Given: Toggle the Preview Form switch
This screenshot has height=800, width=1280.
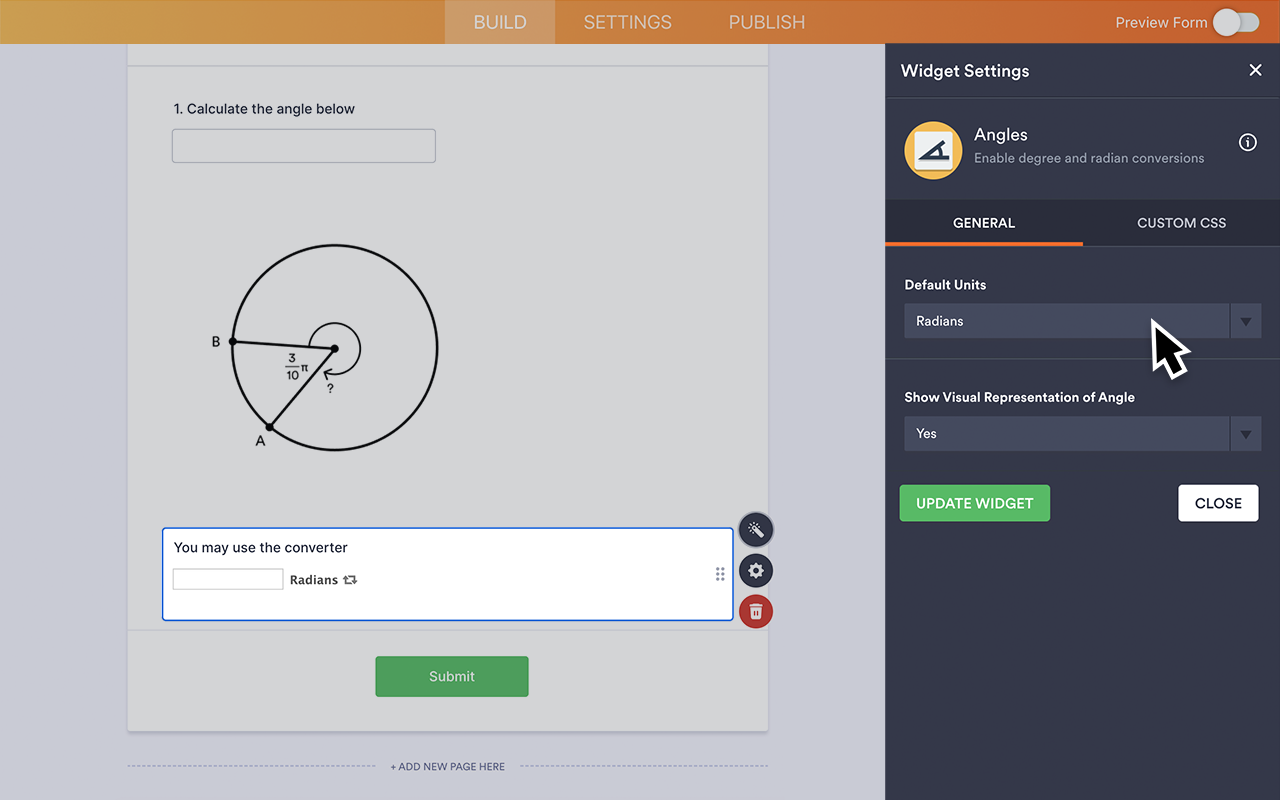Looking at the screenshot, I should (1235, 22).
